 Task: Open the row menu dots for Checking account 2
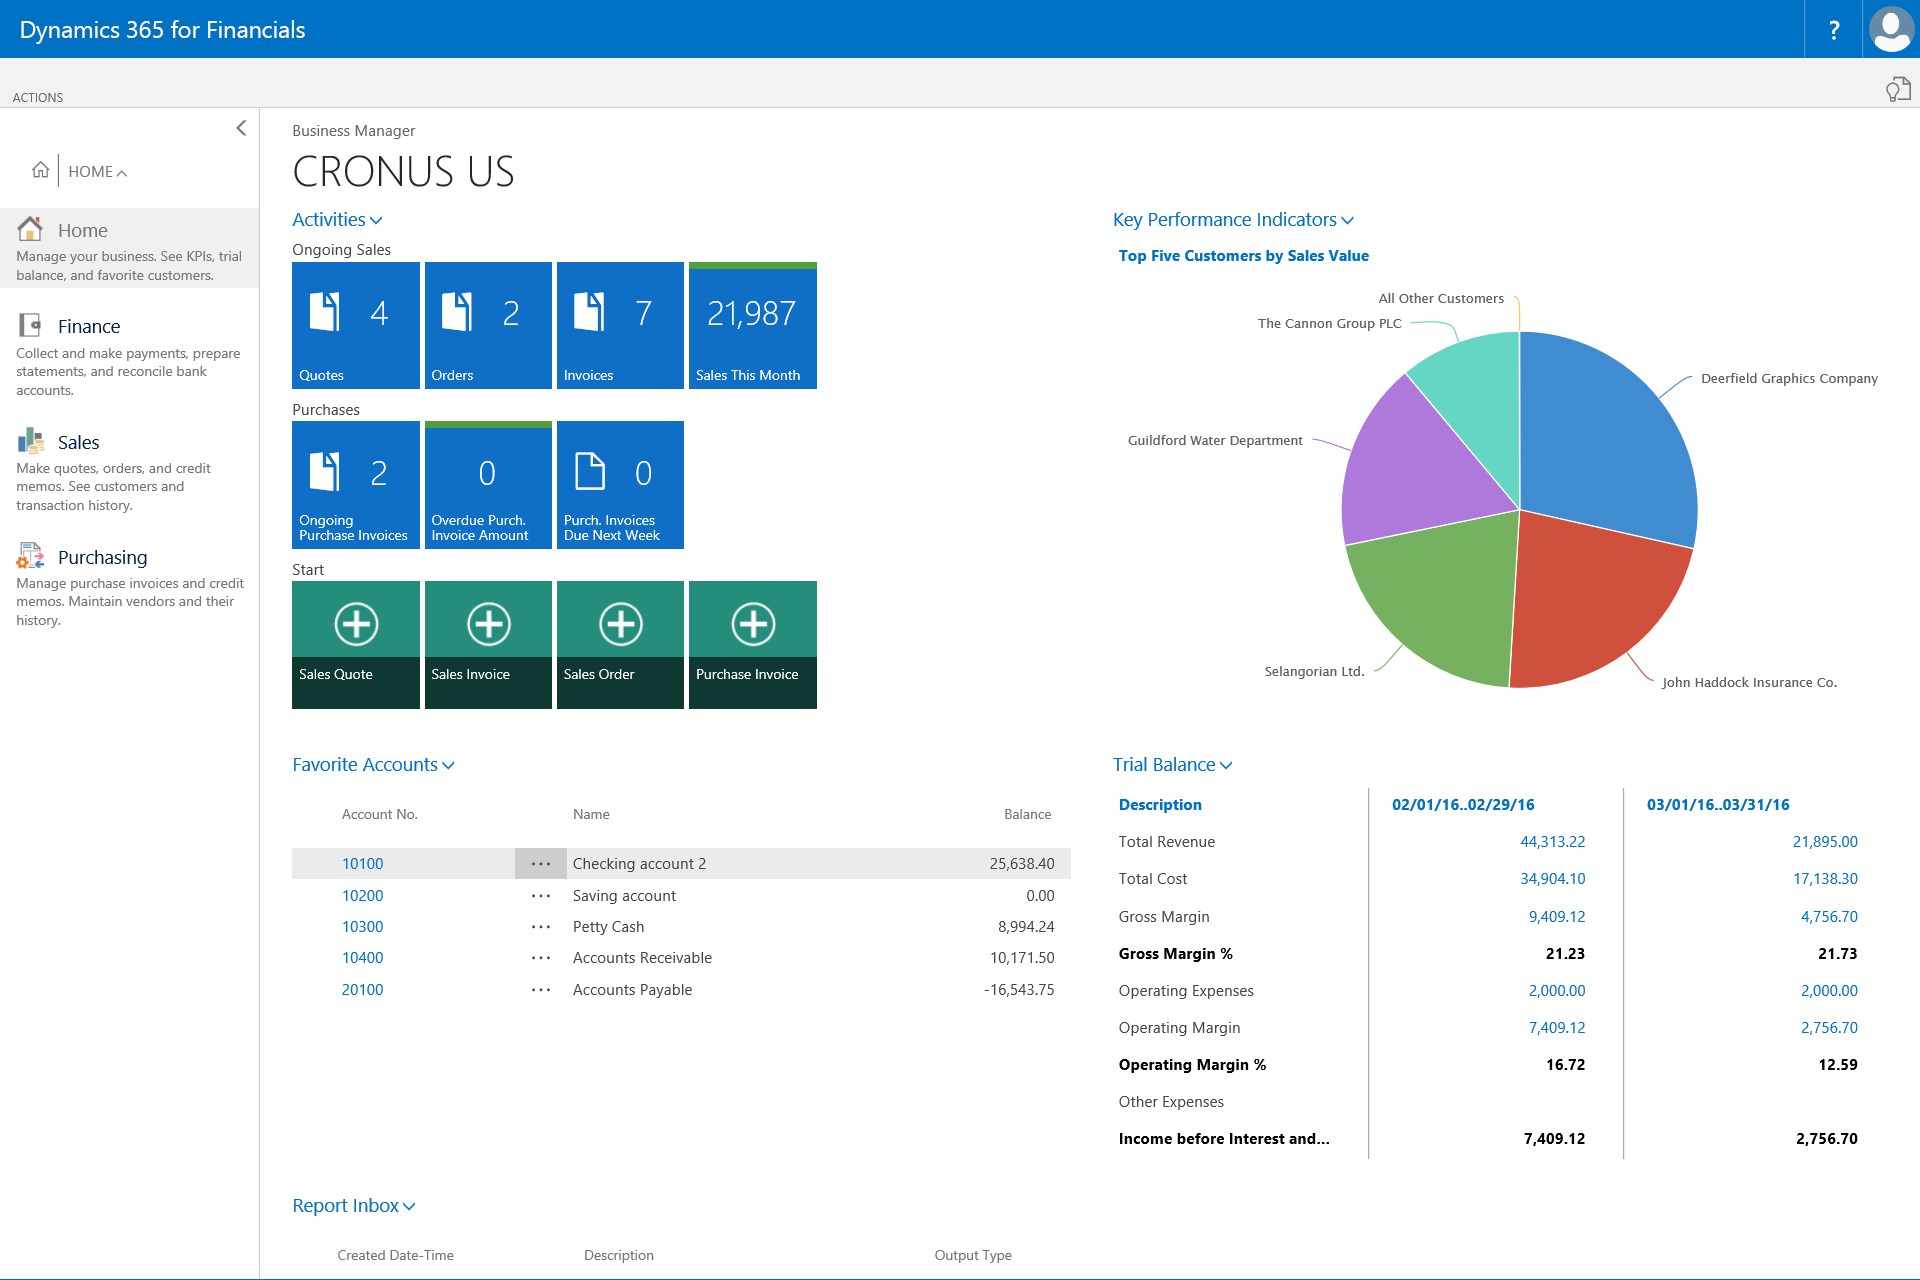tap(541, 863)
